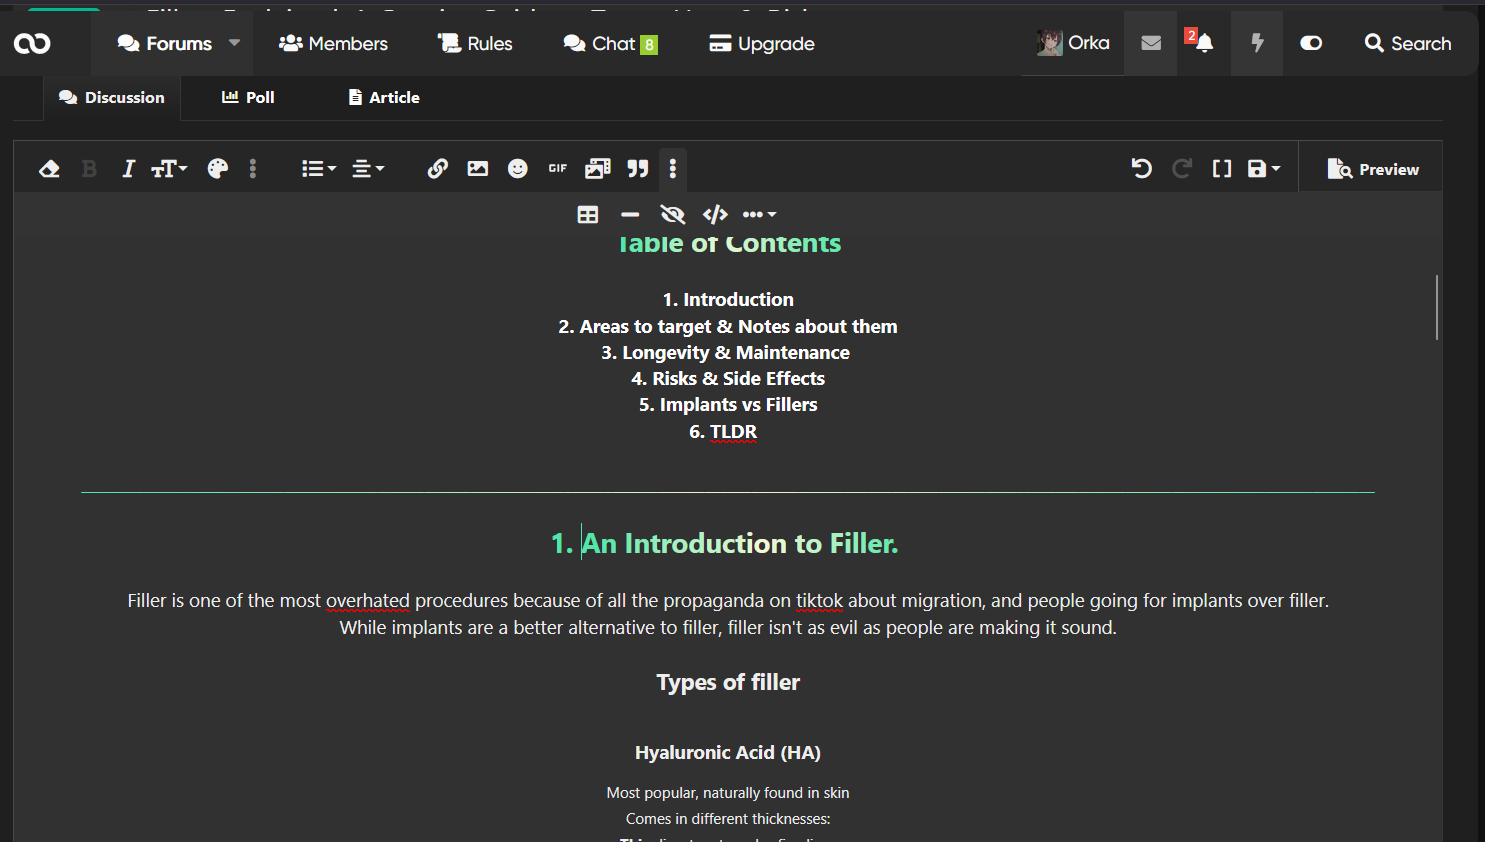Toggle BB code mode with brackets icon
1485x842 pixels.
click(x=1222, y=169)
